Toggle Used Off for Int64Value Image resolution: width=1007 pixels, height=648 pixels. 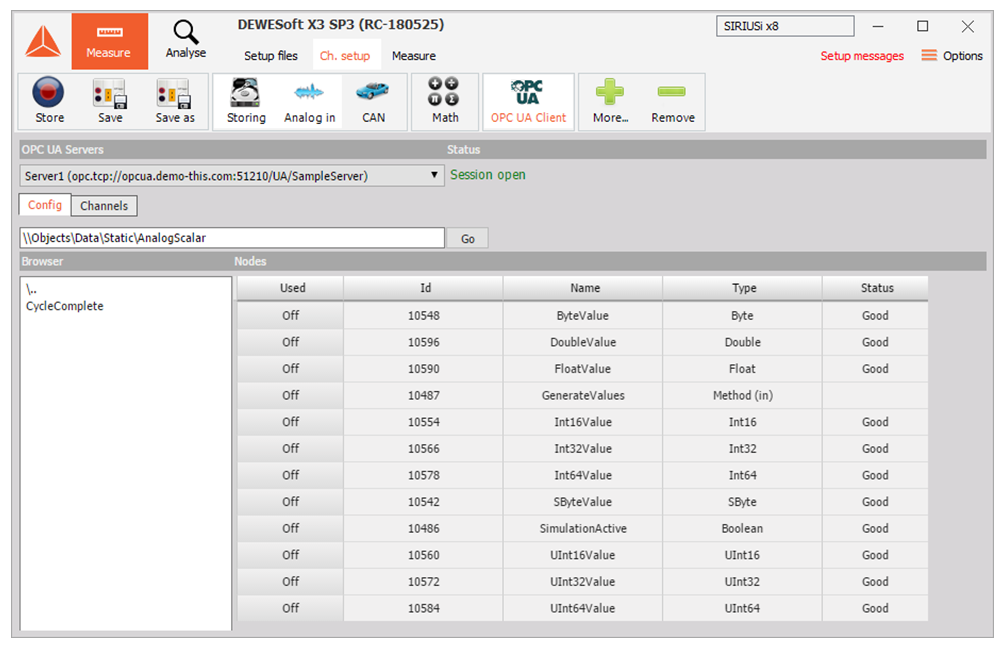(x=290, y=475)
